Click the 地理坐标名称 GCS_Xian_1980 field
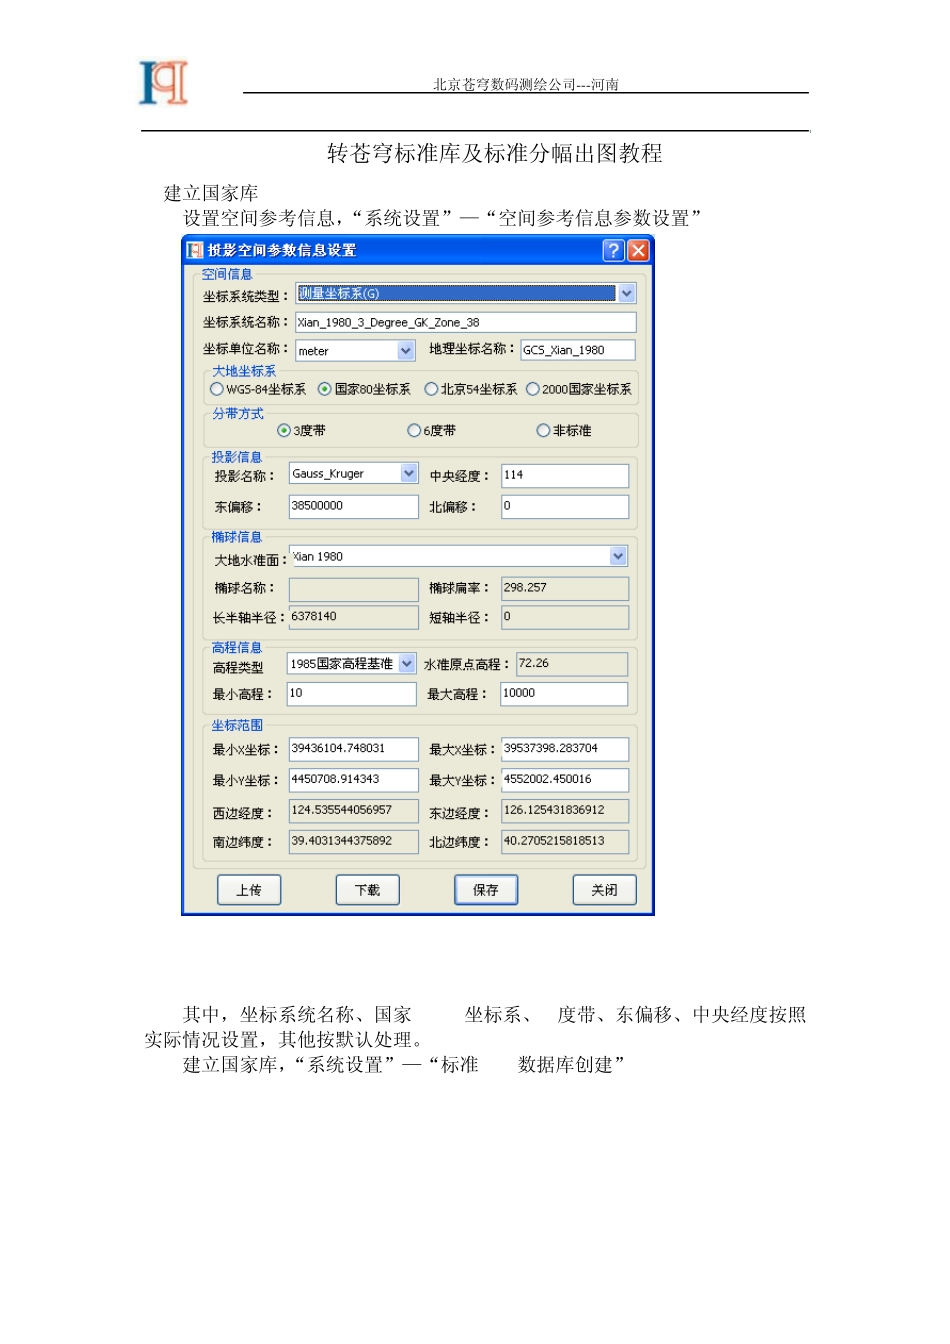The height and width of the screenshot is (1344, 950). coord(578,350)
